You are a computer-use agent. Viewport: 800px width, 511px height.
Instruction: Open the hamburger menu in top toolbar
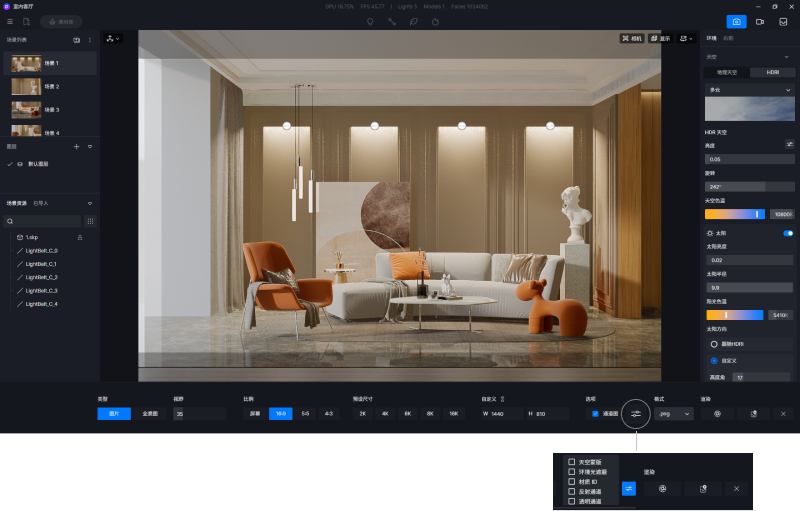click(x=11, y=21)
